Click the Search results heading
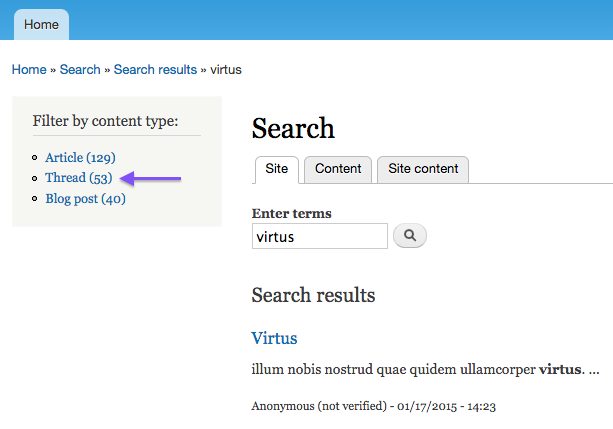Viewport: 613px width, 429px height. coord(313,295)
